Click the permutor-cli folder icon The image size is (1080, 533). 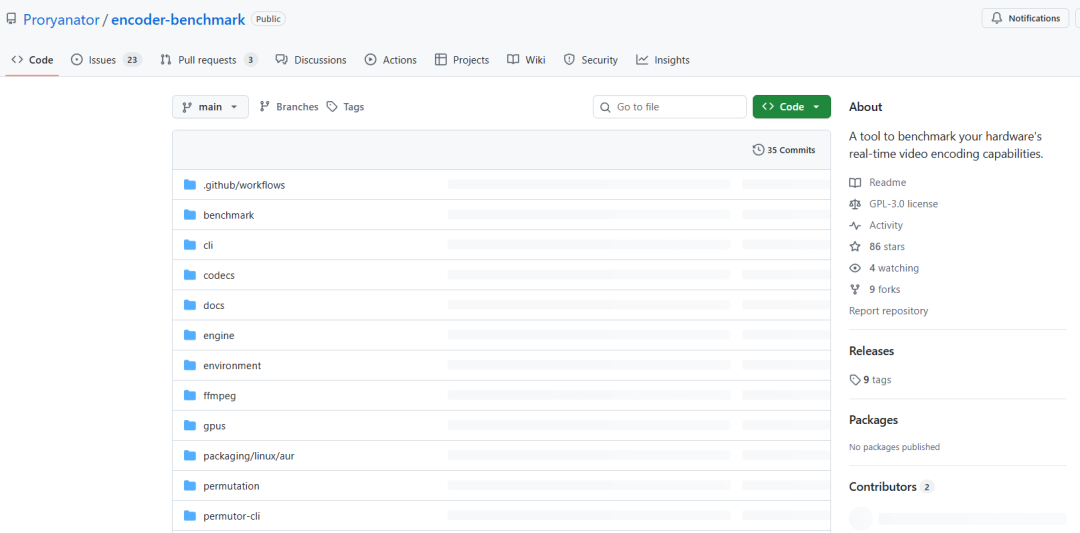(190, 516)
